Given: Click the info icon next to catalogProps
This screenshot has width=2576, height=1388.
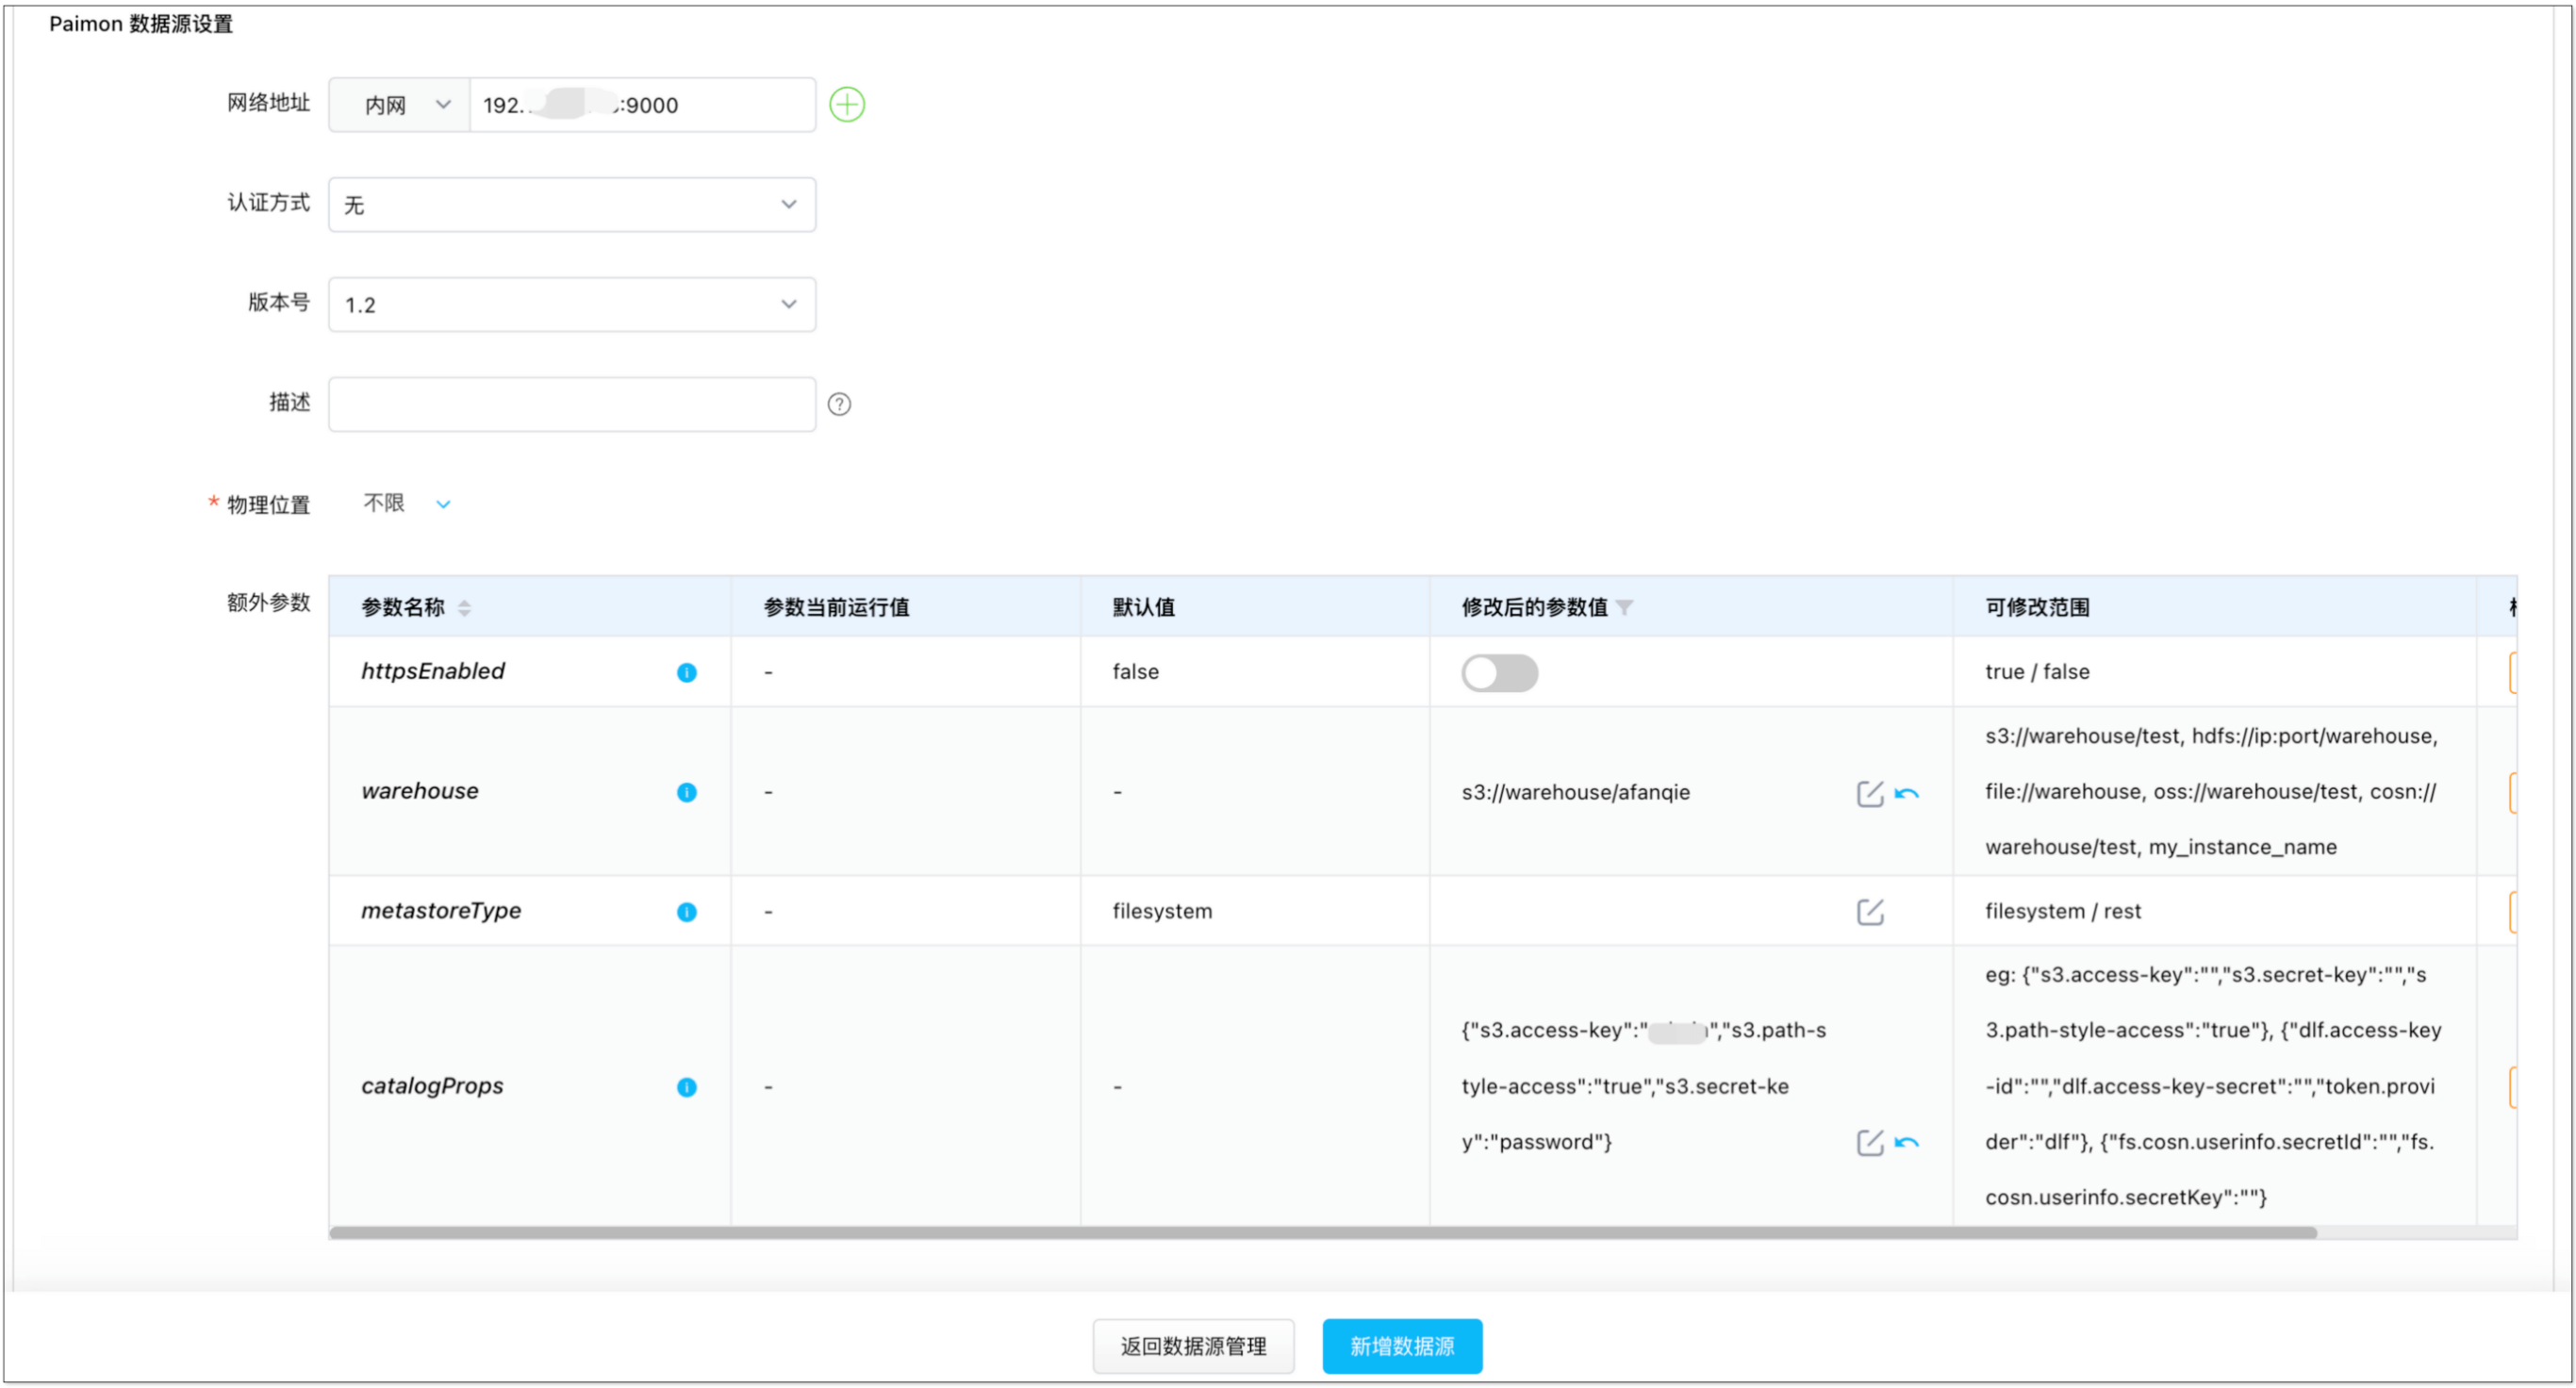Looking at the screenshot, I should 686,1087.
